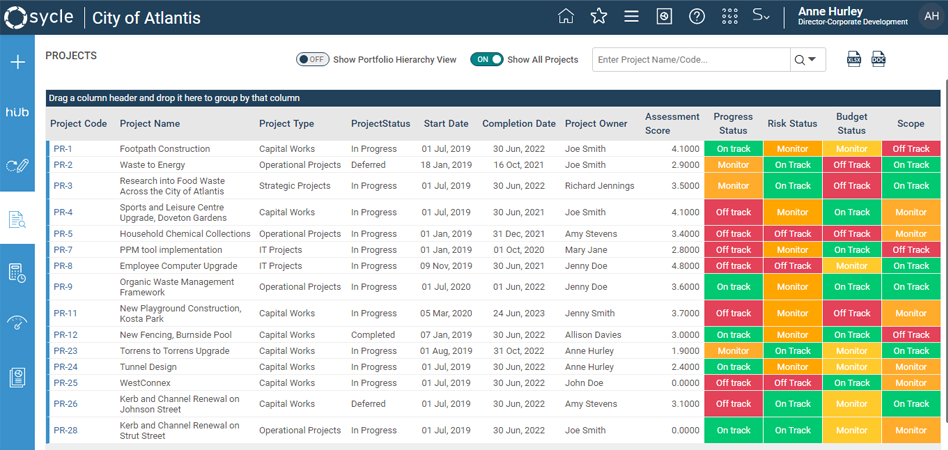The width and height of the screenshot is (948, 450).
Task: Expand the S dropdown in header
Action: [x=761, y=16]
